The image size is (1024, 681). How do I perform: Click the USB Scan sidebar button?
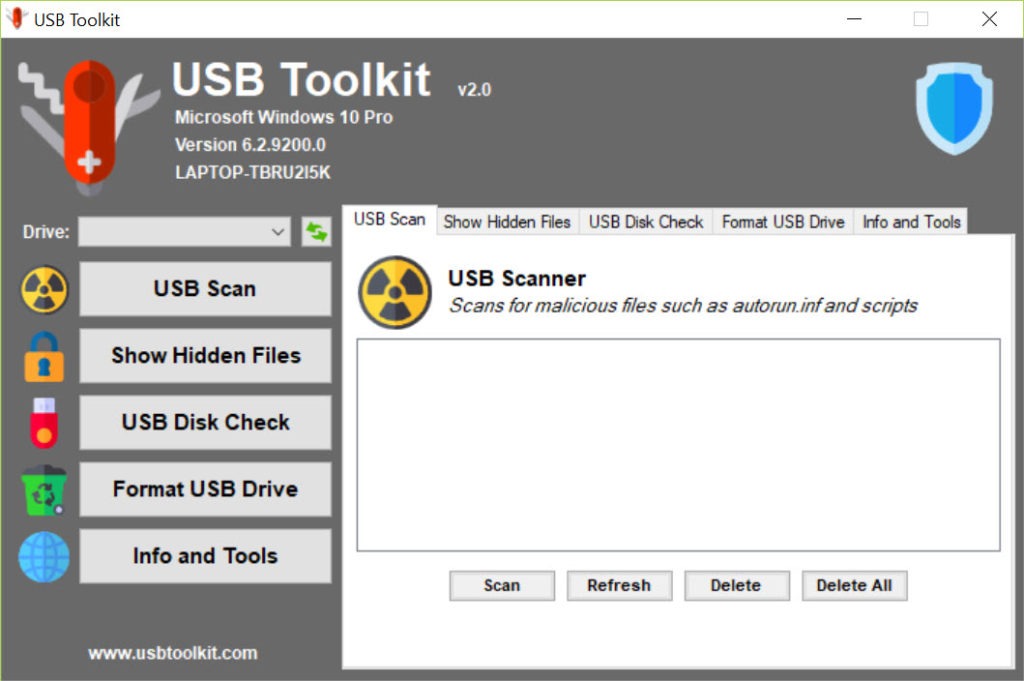point(205,289)
